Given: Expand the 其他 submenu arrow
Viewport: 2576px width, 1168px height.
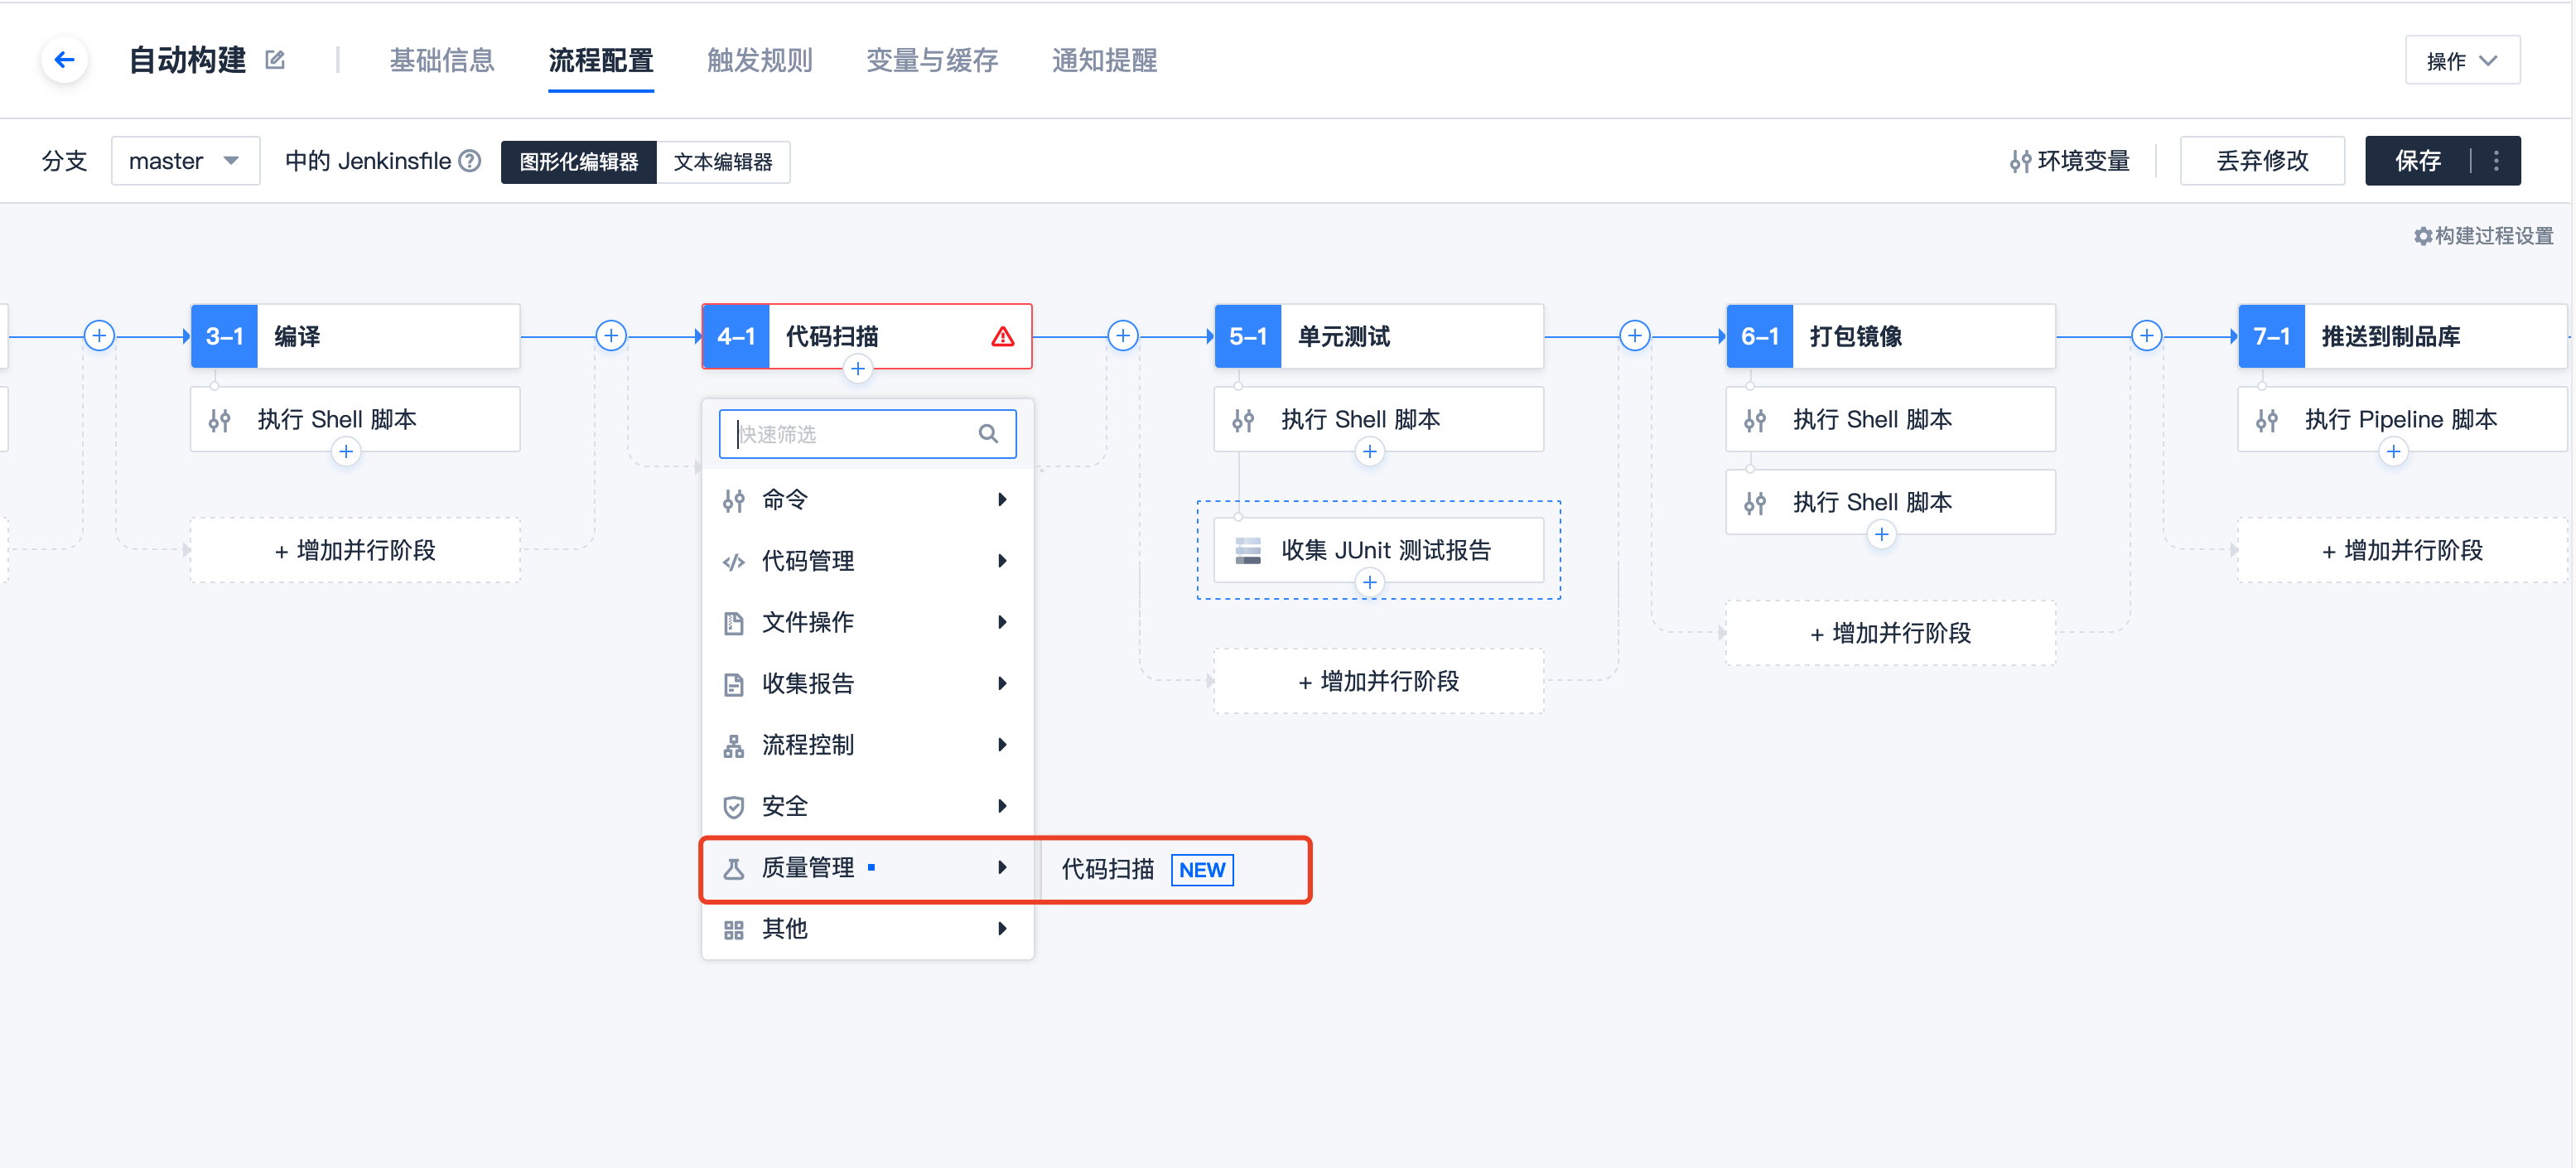Looking at the screenshot, I should tap(1002, 929).
